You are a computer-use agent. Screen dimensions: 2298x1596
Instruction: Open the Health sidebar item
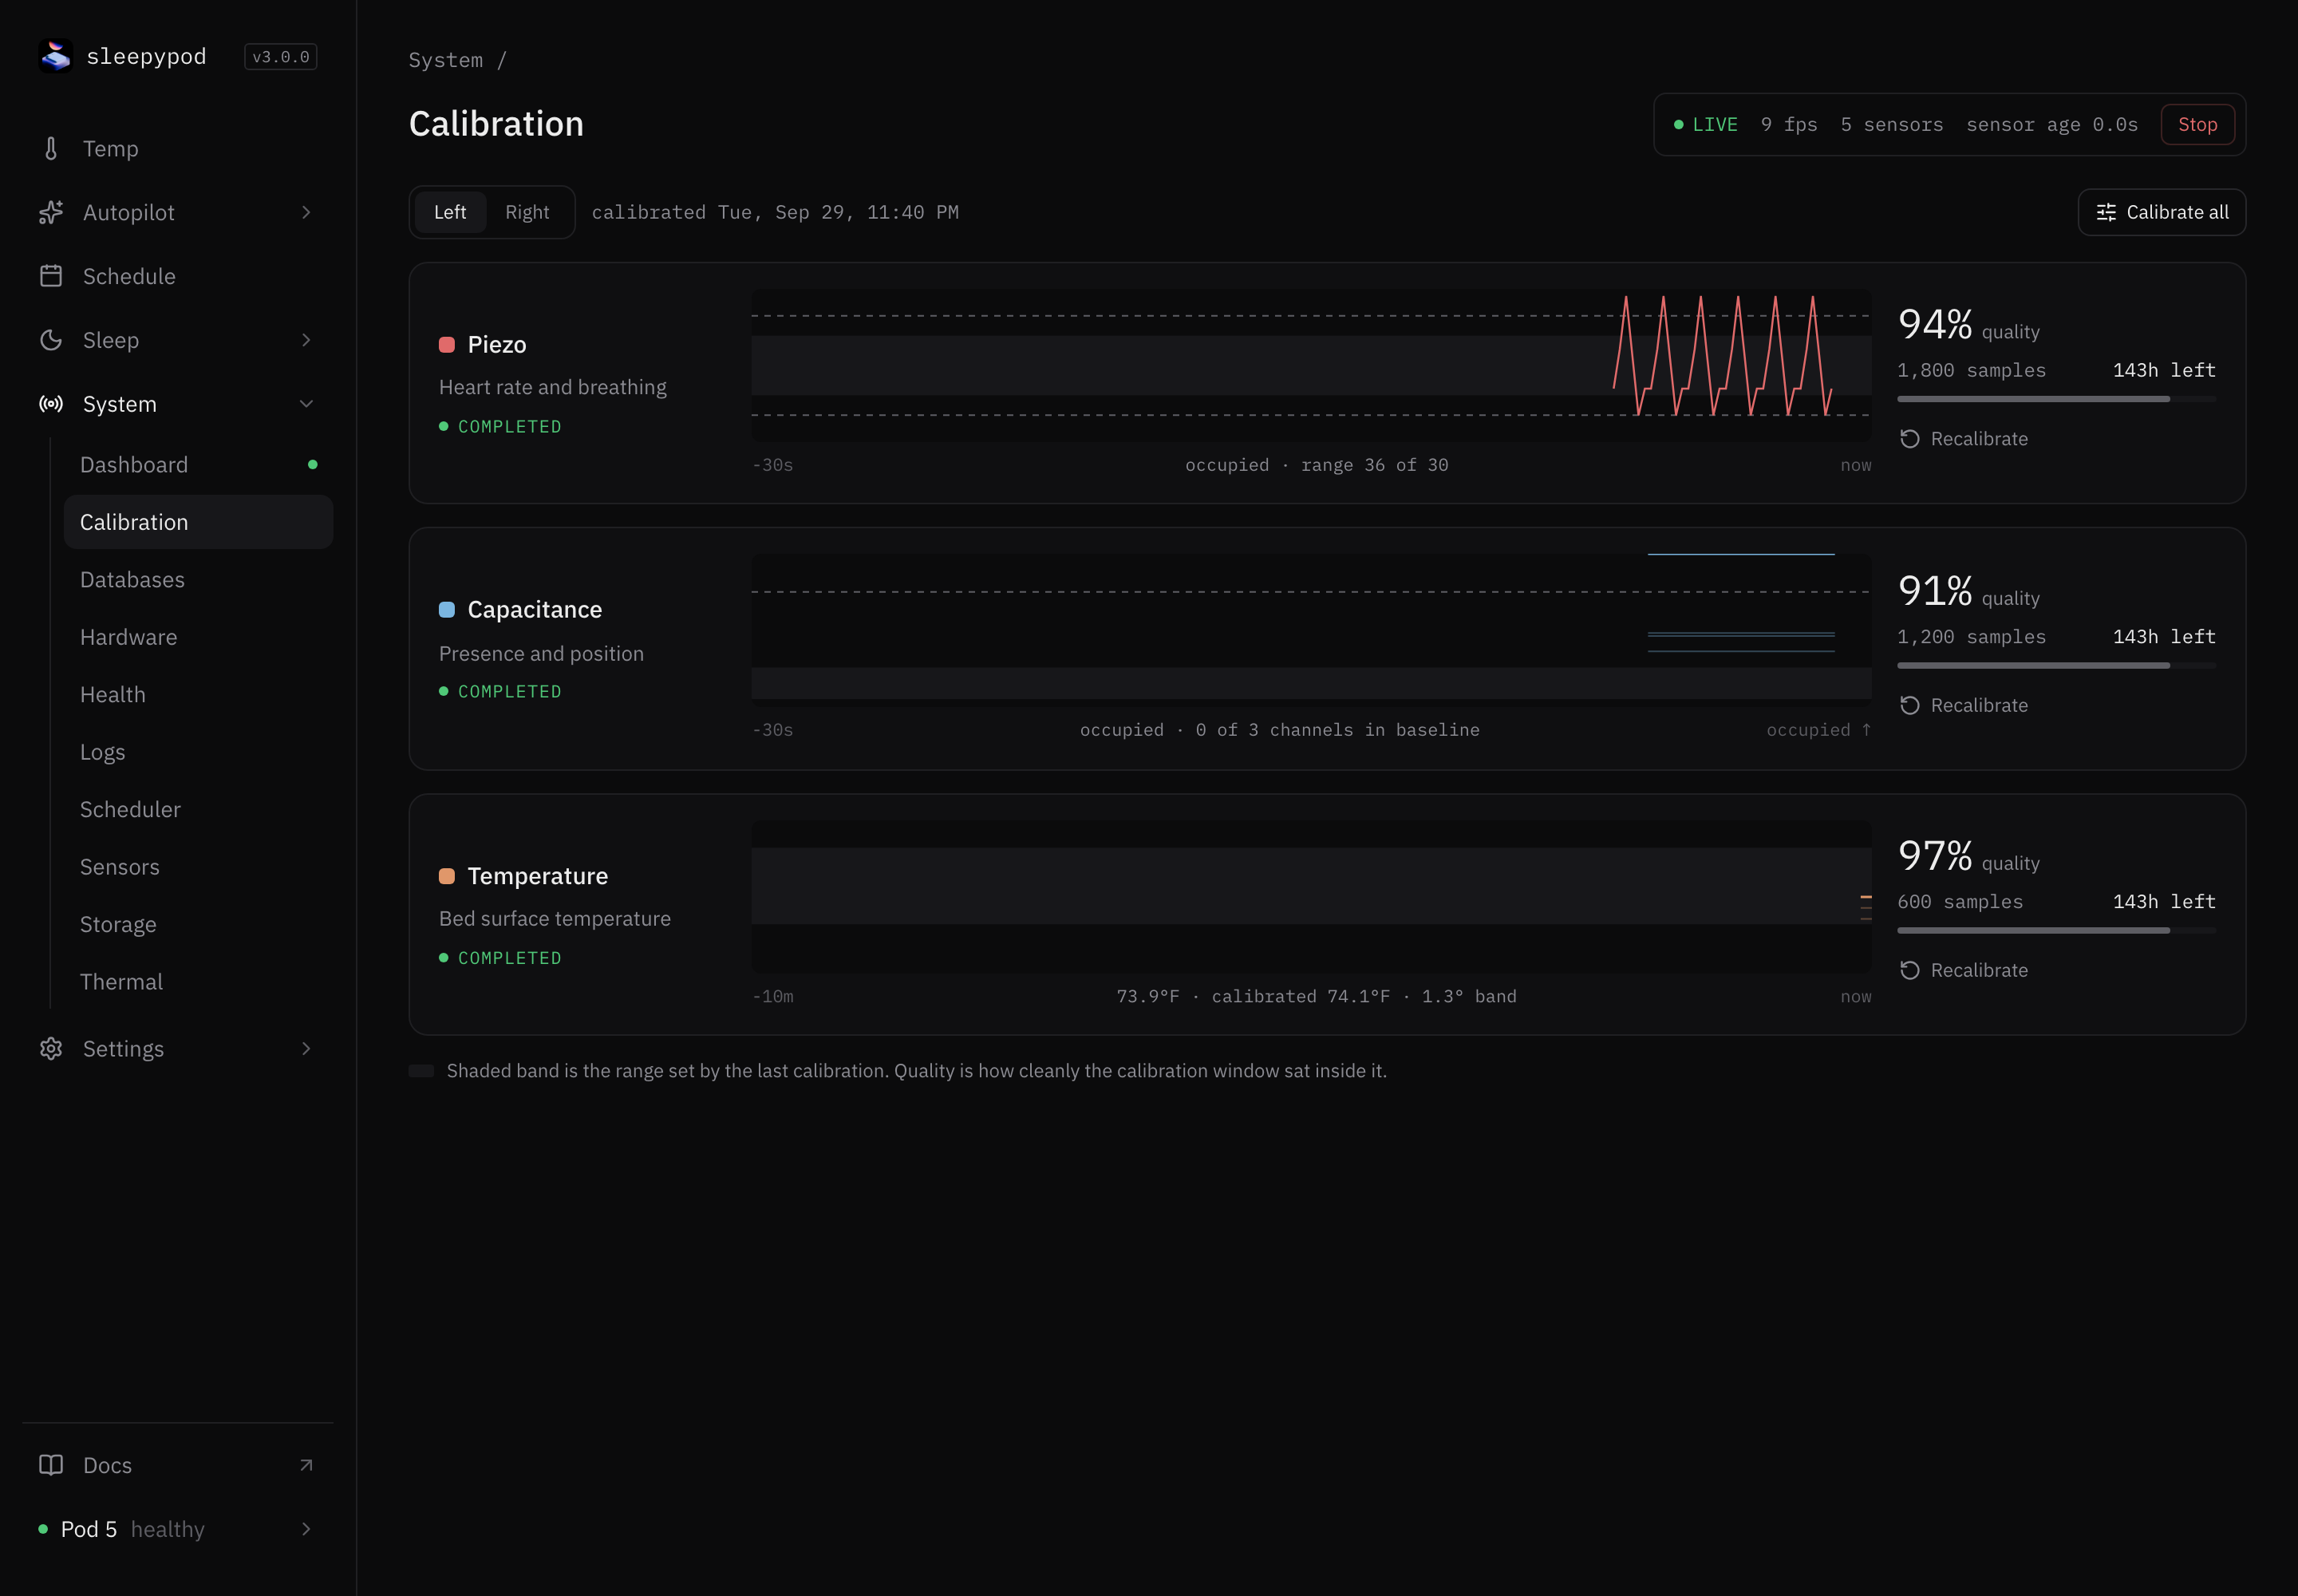pyautogui.click(x=198, y=694)
